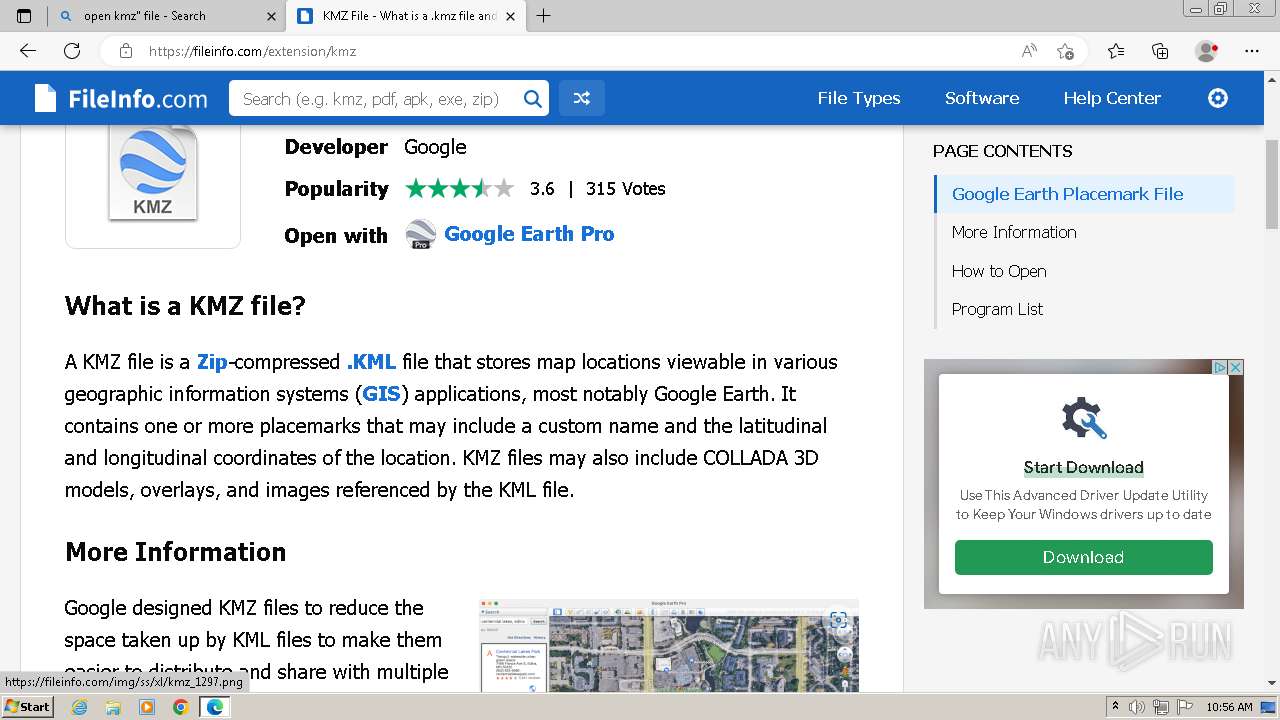This screenshot has height=720, width=1280.
Task: Open the Google Earth Pro link
Action: [529, 234]
